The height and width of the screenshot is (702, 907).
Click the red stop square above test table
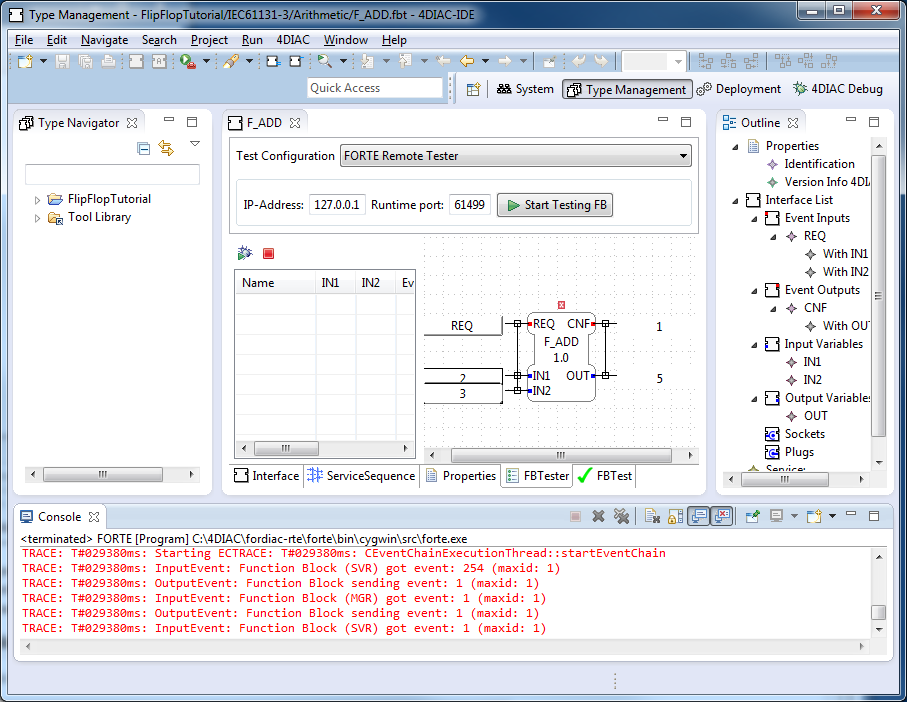tap(268, 253)
